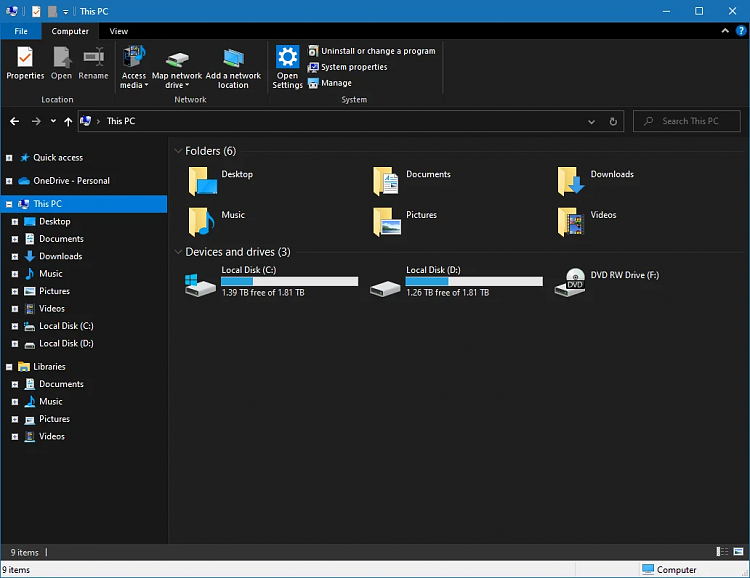Open Help via the question mark icon
The height and width of the screenshot is (578, 750).
pyautogui.click(x=741, y=31)
